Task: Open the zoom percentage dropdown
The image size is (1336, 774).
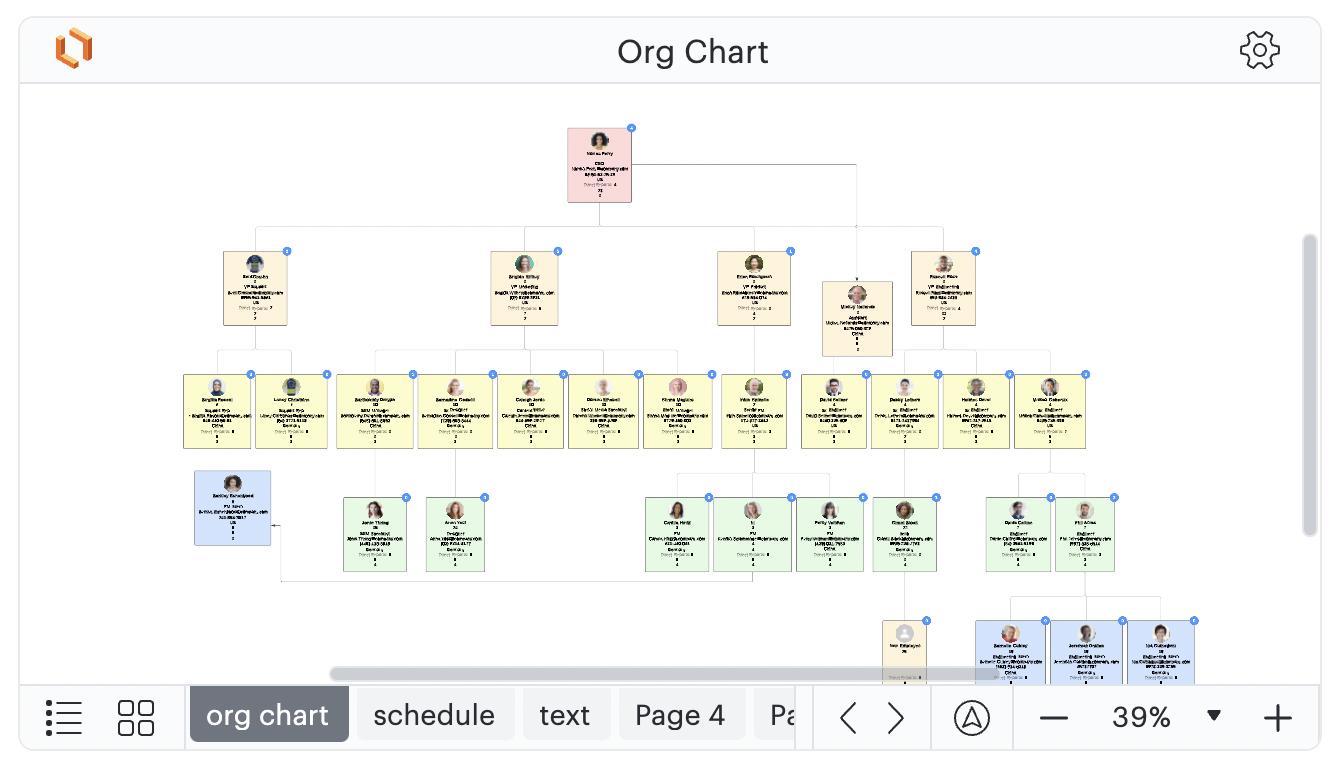Action: pyautogui.click(x=1215, y=717)
